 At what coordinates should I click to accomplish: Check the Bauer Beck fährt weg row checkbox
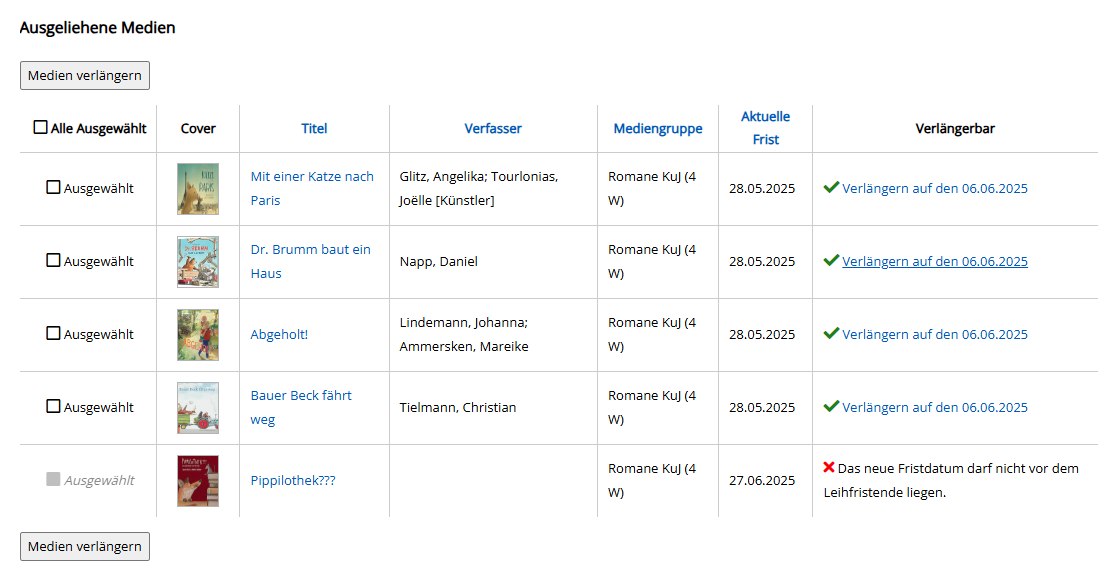53,406
